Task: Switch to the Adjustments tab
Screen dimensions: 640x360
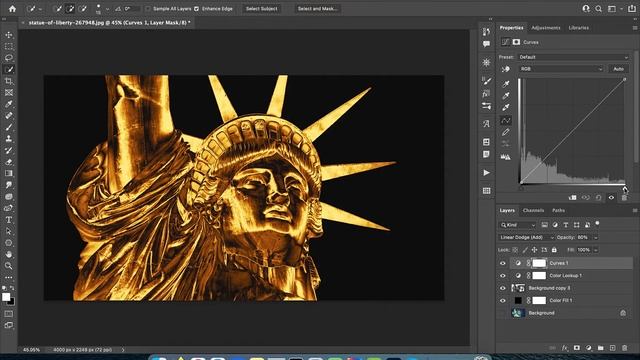Action: [546, 28]
